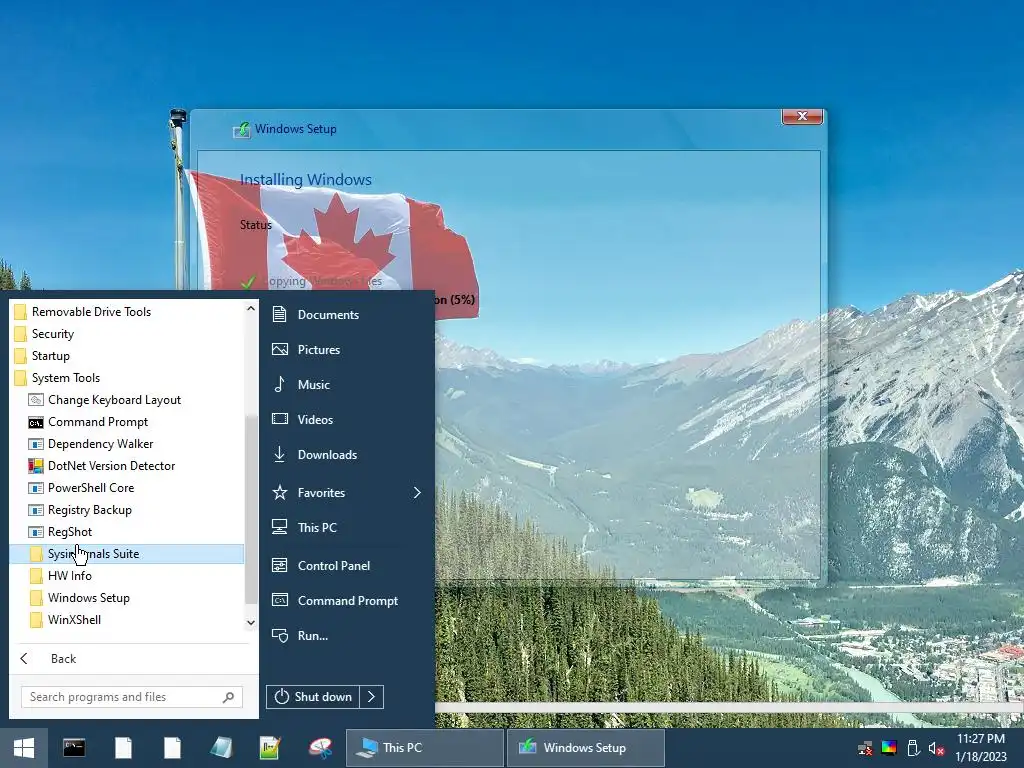Viewport: 1024px width, 768px height.
Task: Open the snipping scissors taskbar icon
Action: point(320,748)
